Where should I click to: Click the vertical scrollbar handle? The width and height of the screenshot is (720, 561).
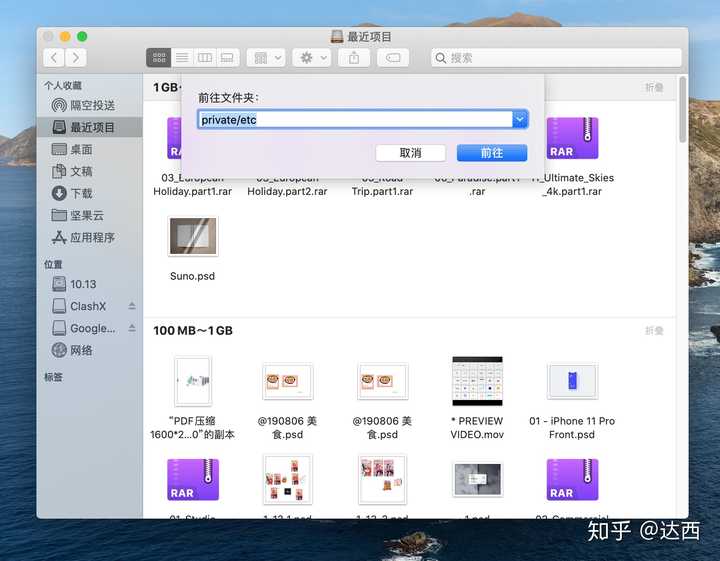pos(682,109)
